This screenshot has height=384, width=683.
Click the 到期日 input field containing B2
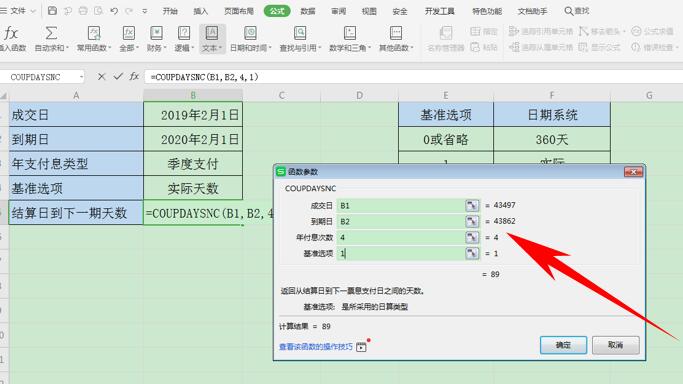tap(401, 222)
